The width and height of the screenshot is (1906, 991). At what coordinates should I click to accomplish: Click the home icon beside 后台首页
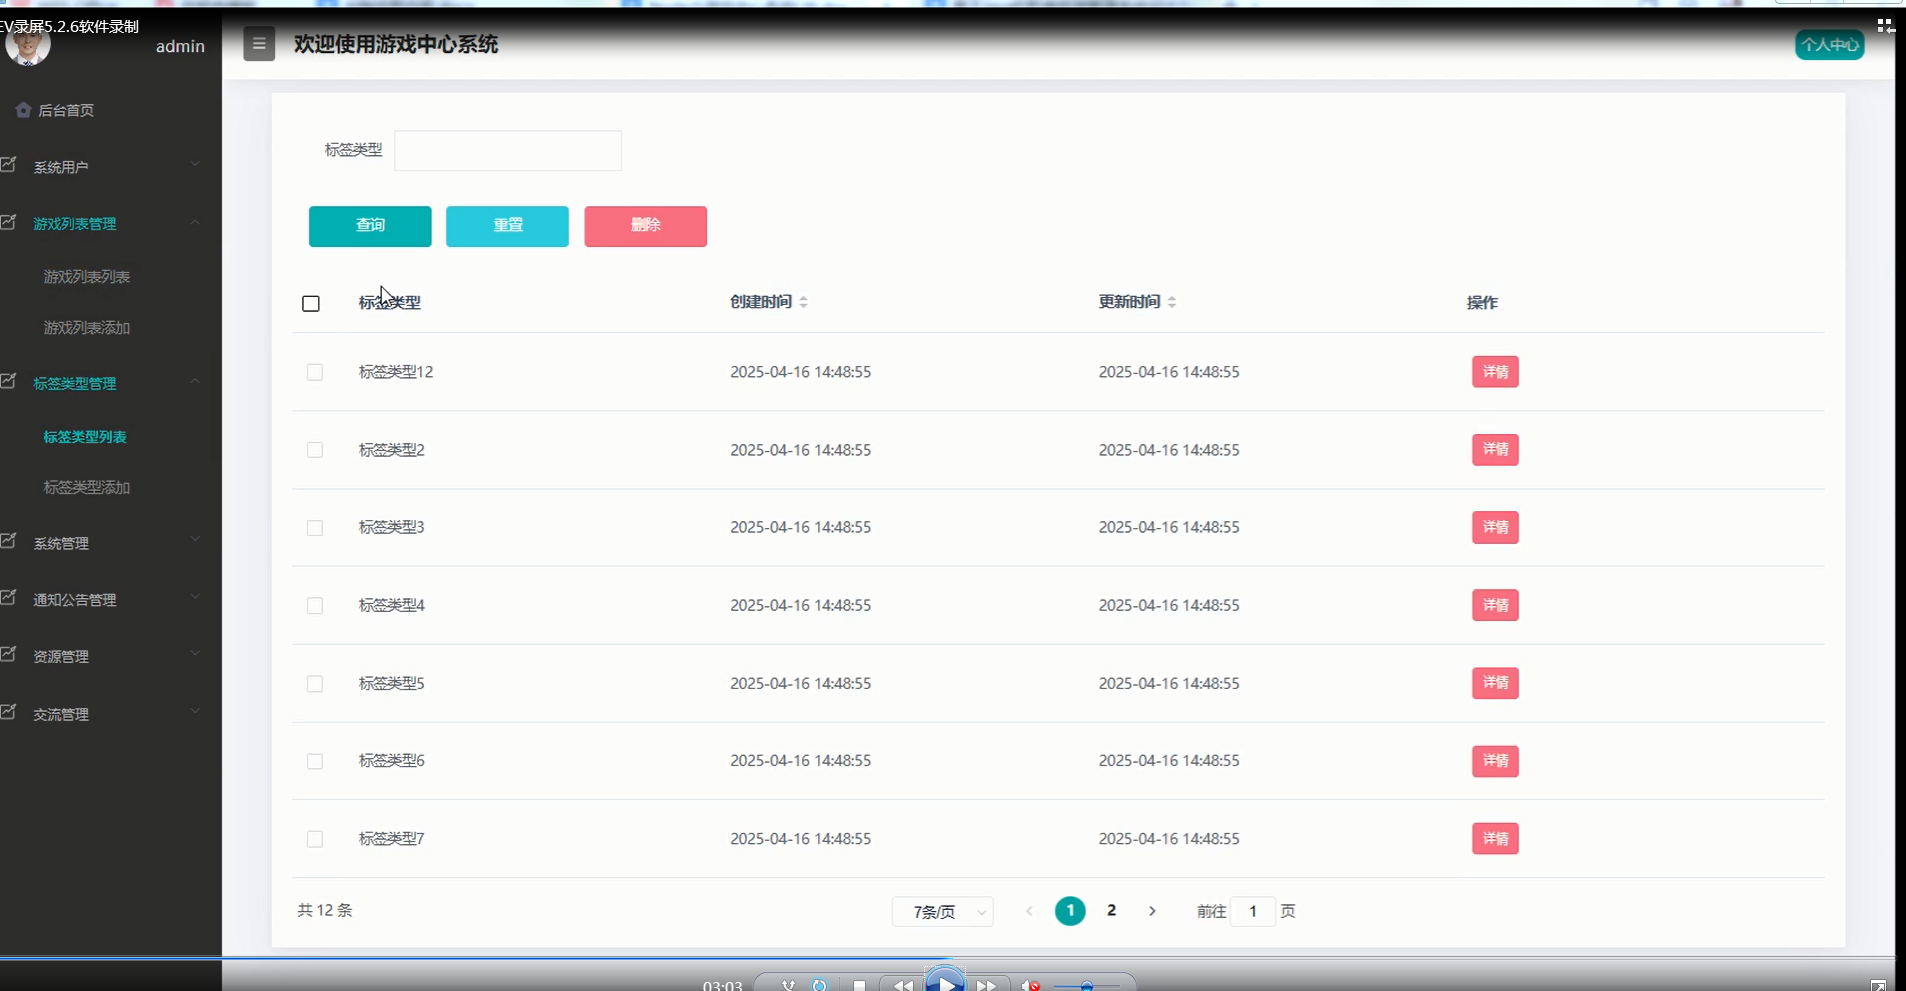(x=23, y=110)
